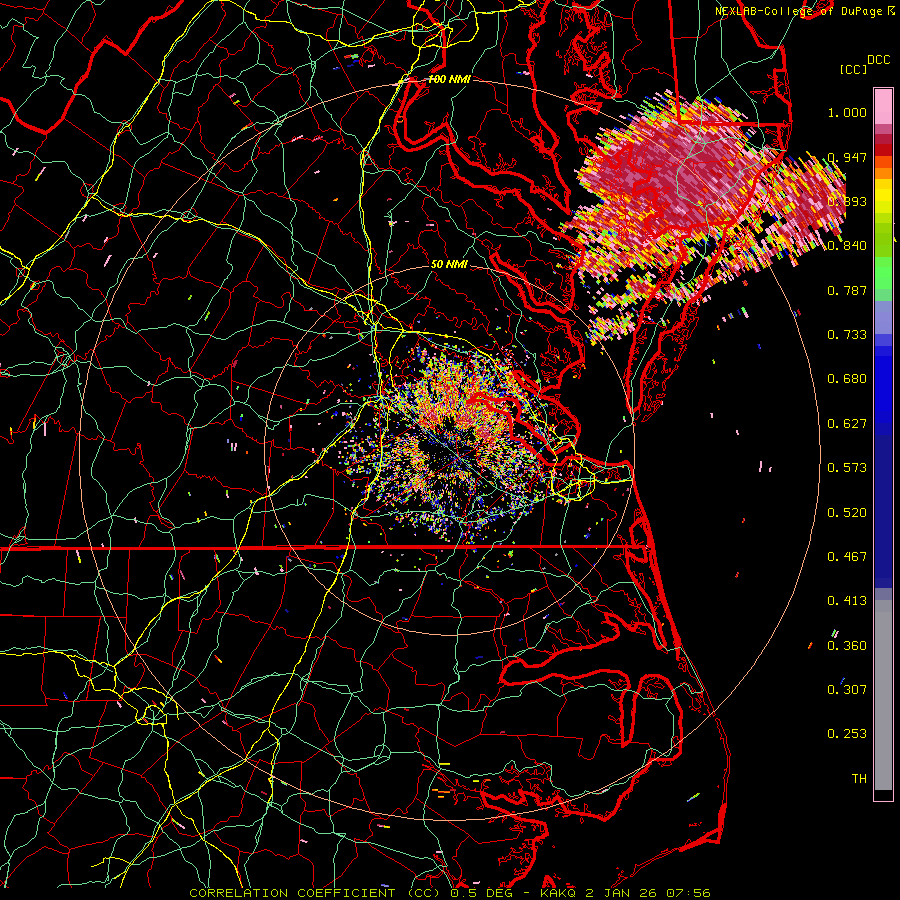Click the 0.573 legend value
Image resolution: width=900 pixels, height=900 pixels.
(x=847, y=468)
